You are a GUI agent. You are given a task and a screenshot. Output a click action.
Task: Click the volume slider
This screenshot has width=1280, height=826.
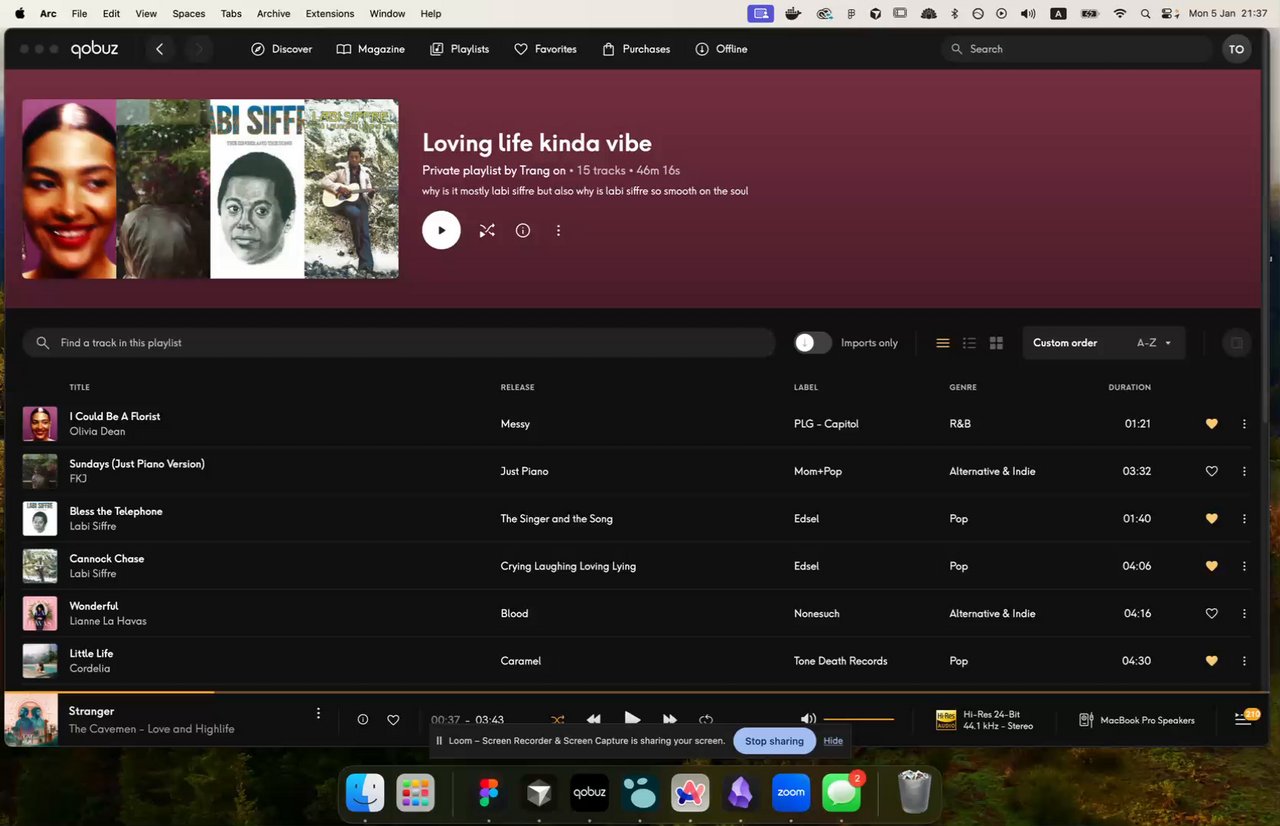[x=859, y=719]
